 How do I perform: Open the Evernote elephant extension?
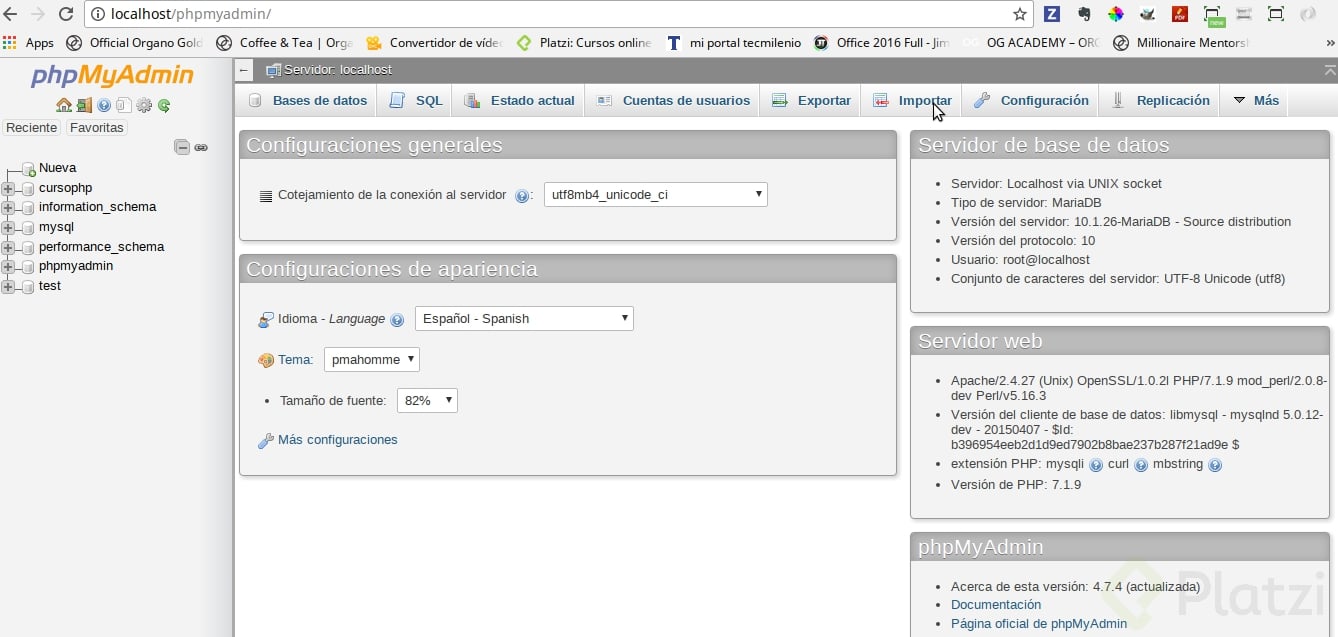click(1084, 14)
